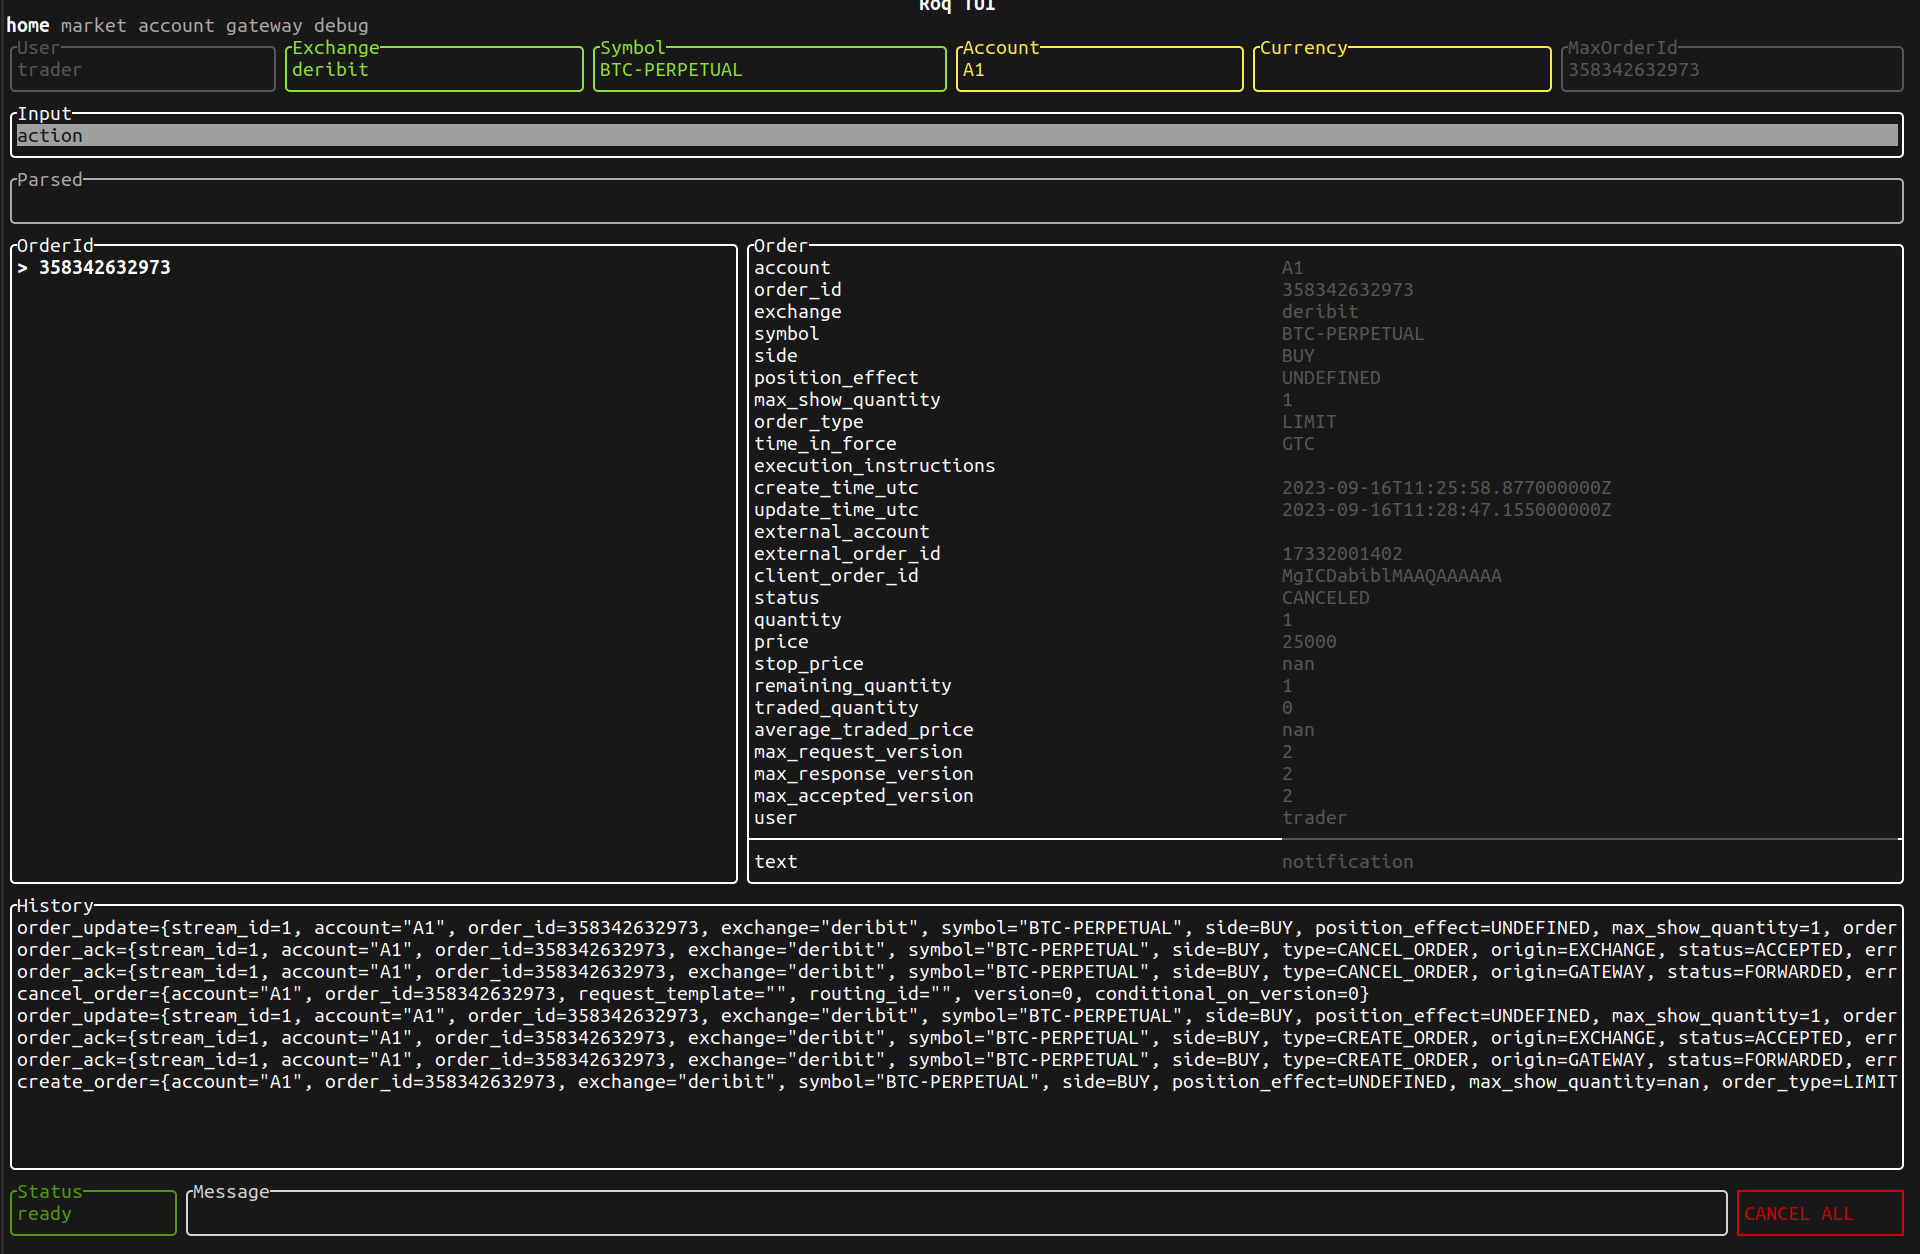Click the CANCEL_ORDER origin=EXCHANGE history line

pyautogui.click(x=957, y=949)
